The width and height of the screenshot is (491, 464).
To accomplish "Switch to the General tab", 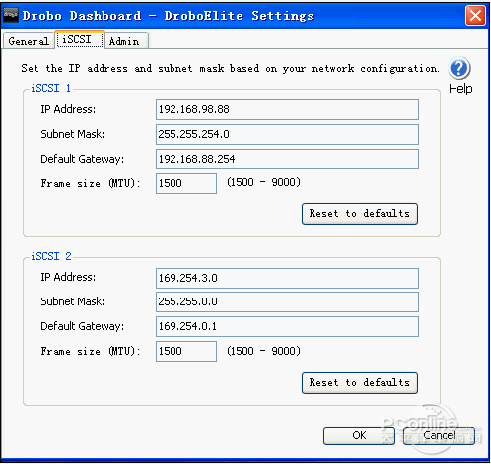I will point(29,41).
